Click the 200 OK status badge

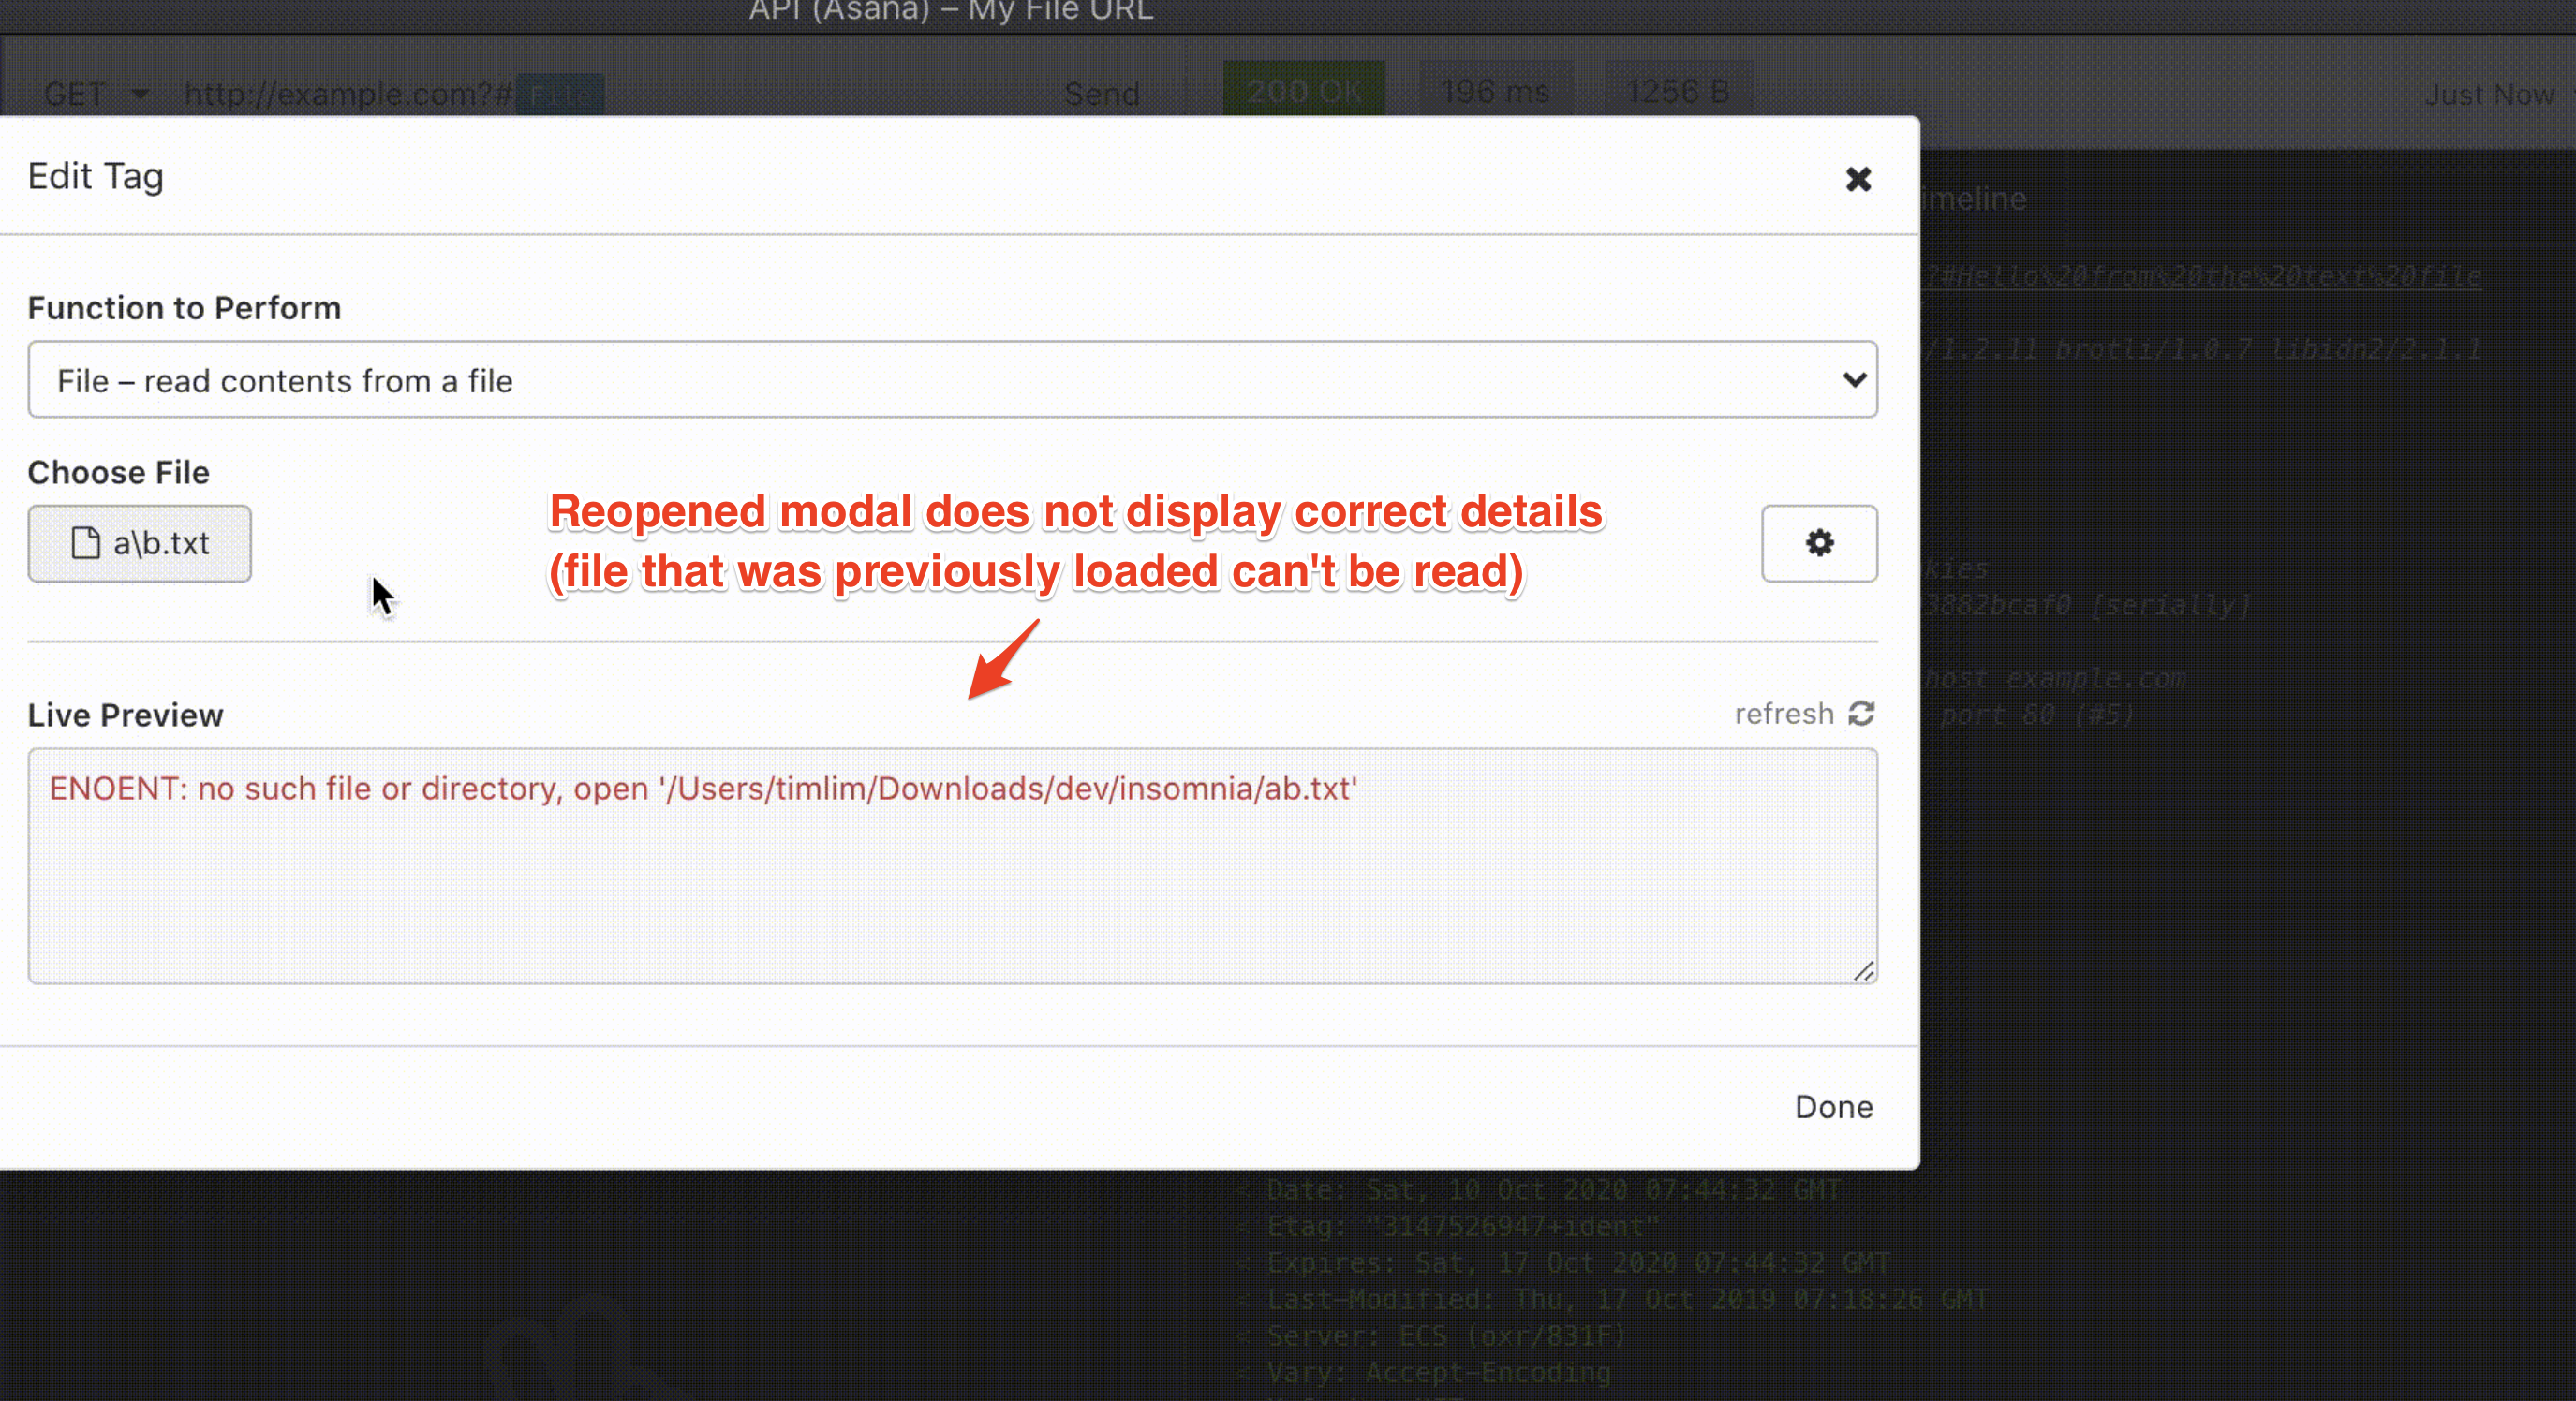pyautogui.click(x=1303, y=92)
